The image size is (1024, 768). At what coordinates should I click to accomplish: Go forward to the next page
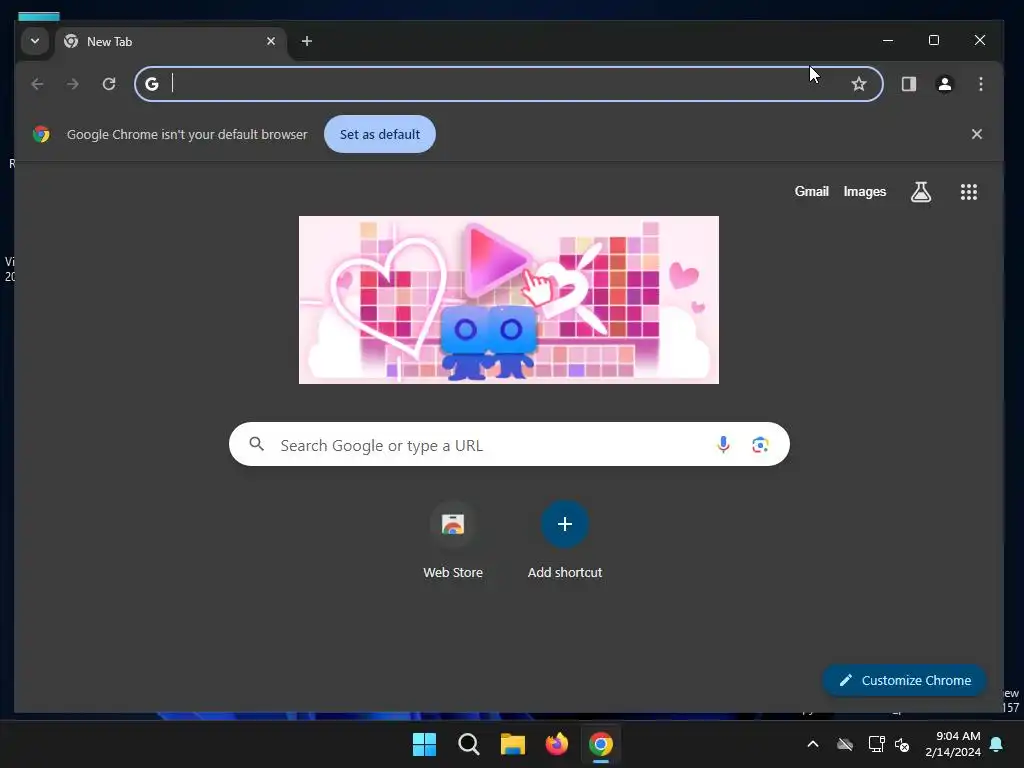point(72,84)
